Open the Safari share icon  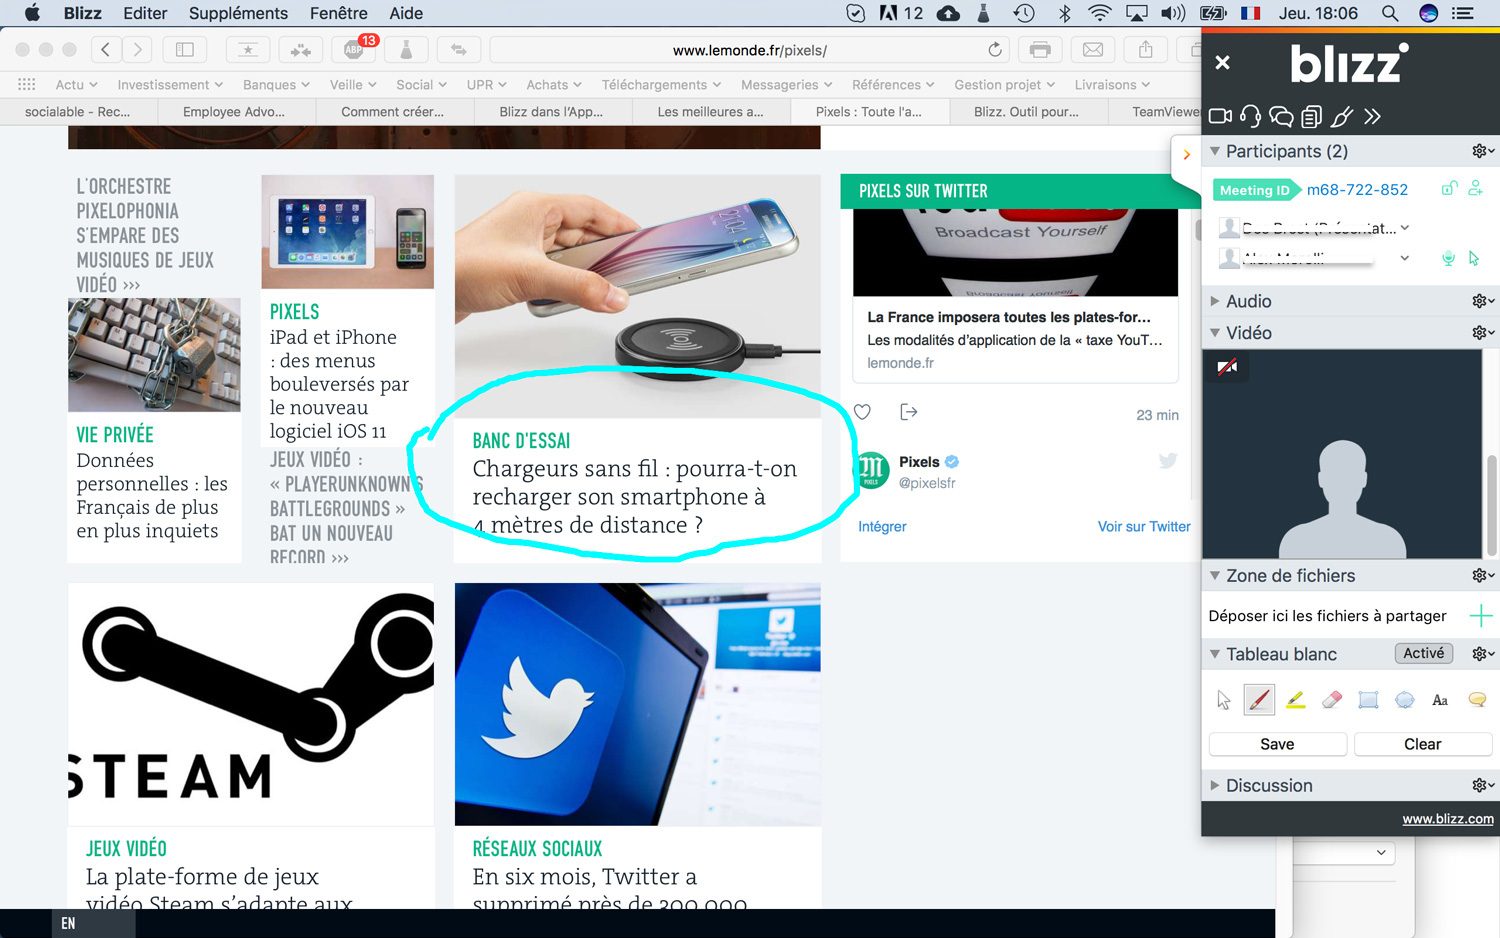pyautogui.click(x=1146, y=50)
